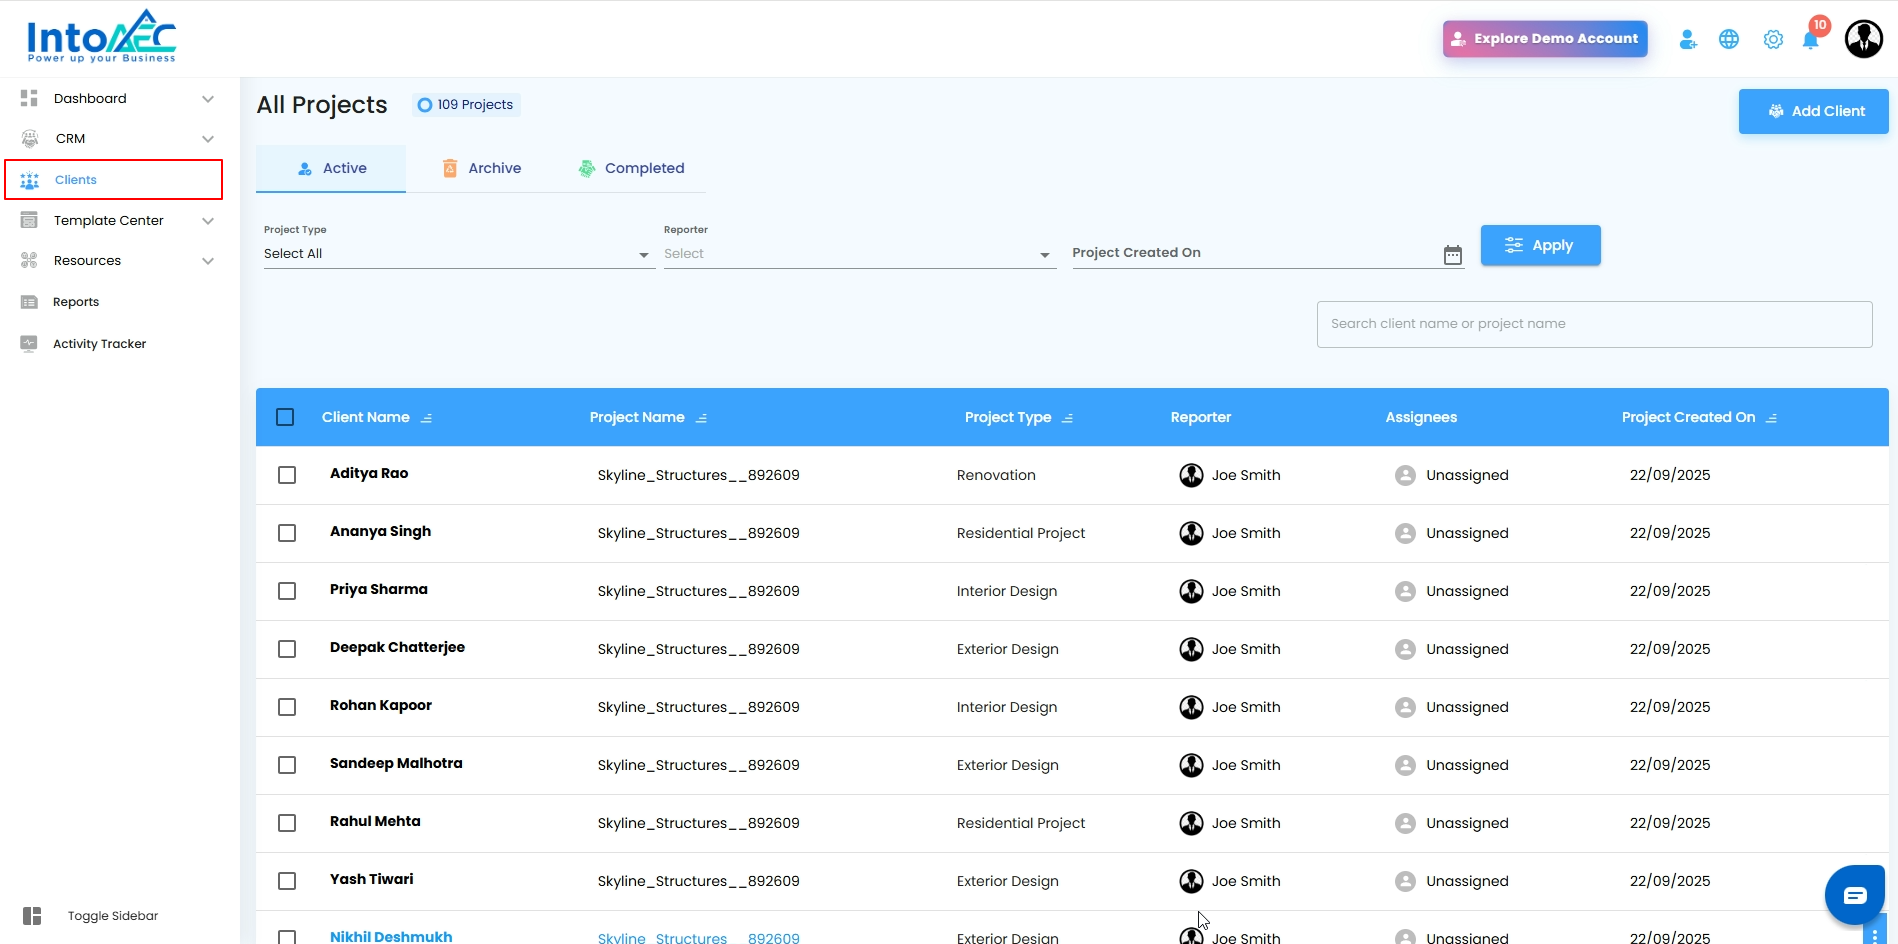Check the box for Aditya Rao
Screen dimensions: 1898x944
coord(287,475)
